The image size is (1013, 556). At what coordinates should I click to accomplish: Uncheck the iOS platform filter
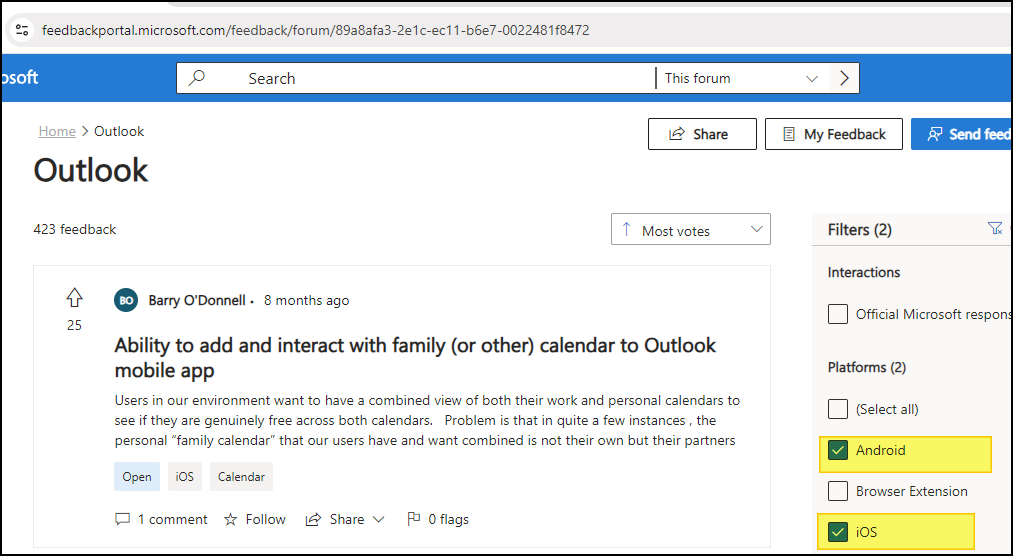[x=838, y=532]
